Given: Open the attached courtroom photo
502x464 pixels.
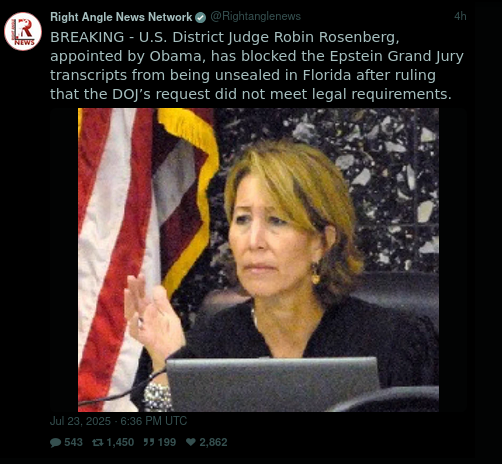Looking at the screenshot, I should click(258, 260).
